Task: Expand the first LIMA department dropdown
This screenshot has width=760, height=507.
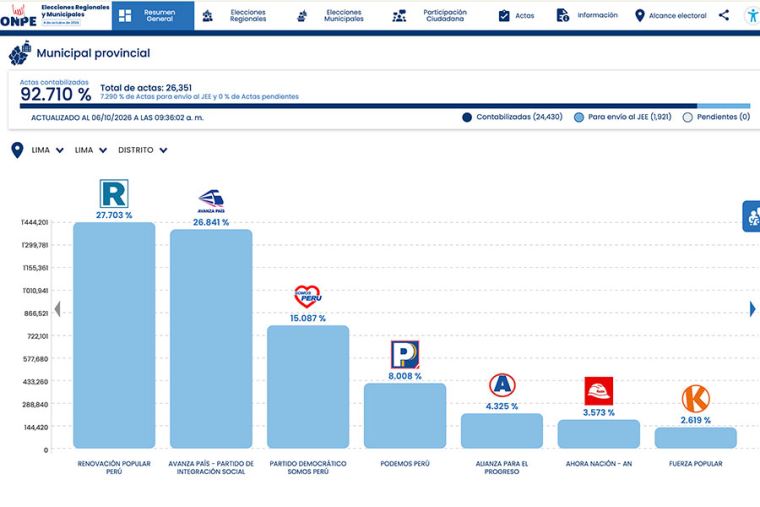Action: click(48, 150)
